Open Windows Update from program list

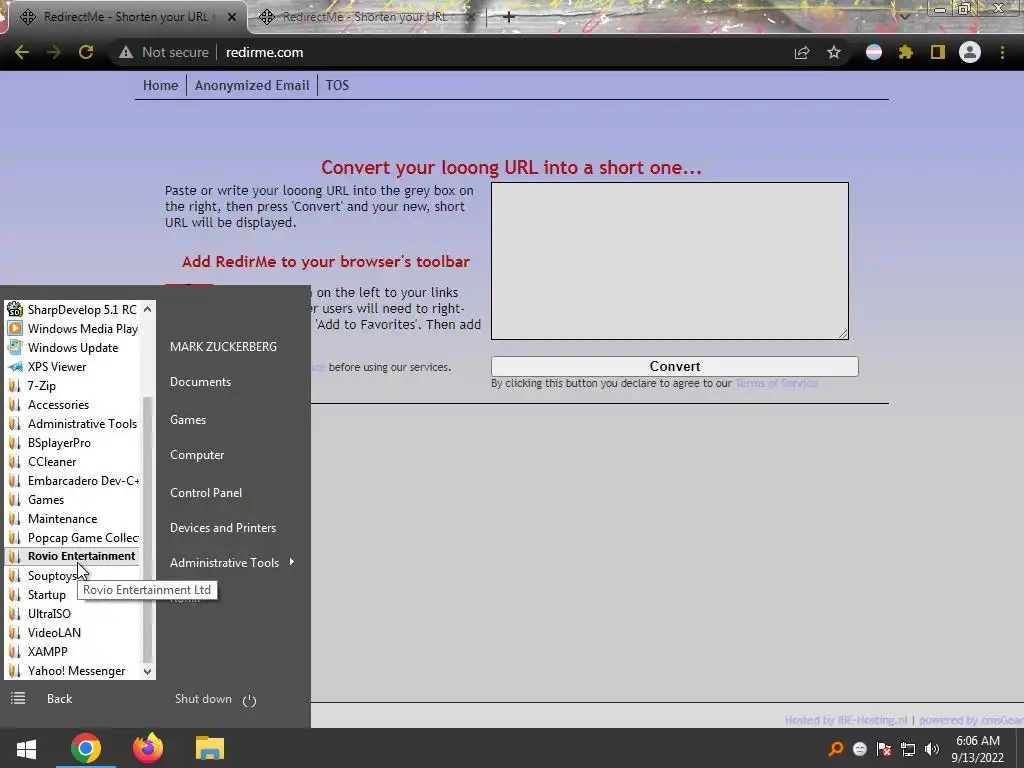72,347
